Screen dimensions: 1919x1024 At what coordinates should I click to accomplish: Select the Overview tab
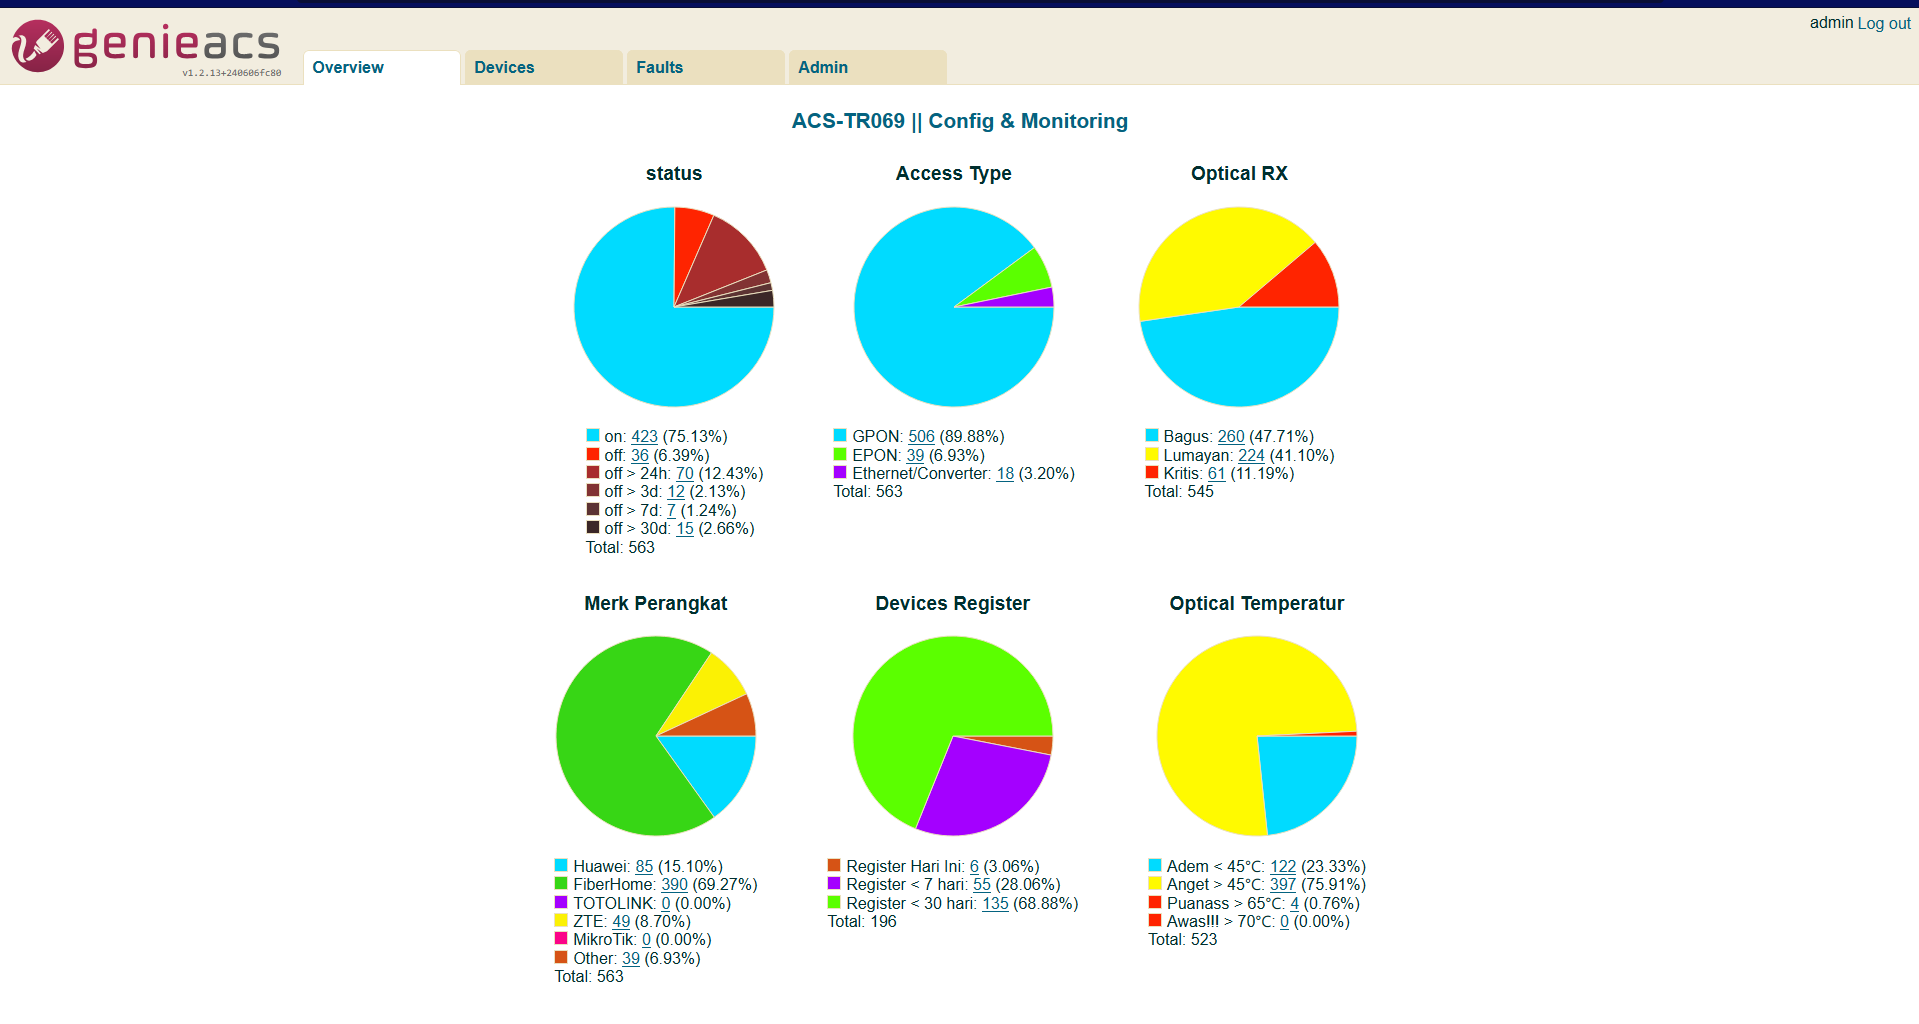click(381, 67)
